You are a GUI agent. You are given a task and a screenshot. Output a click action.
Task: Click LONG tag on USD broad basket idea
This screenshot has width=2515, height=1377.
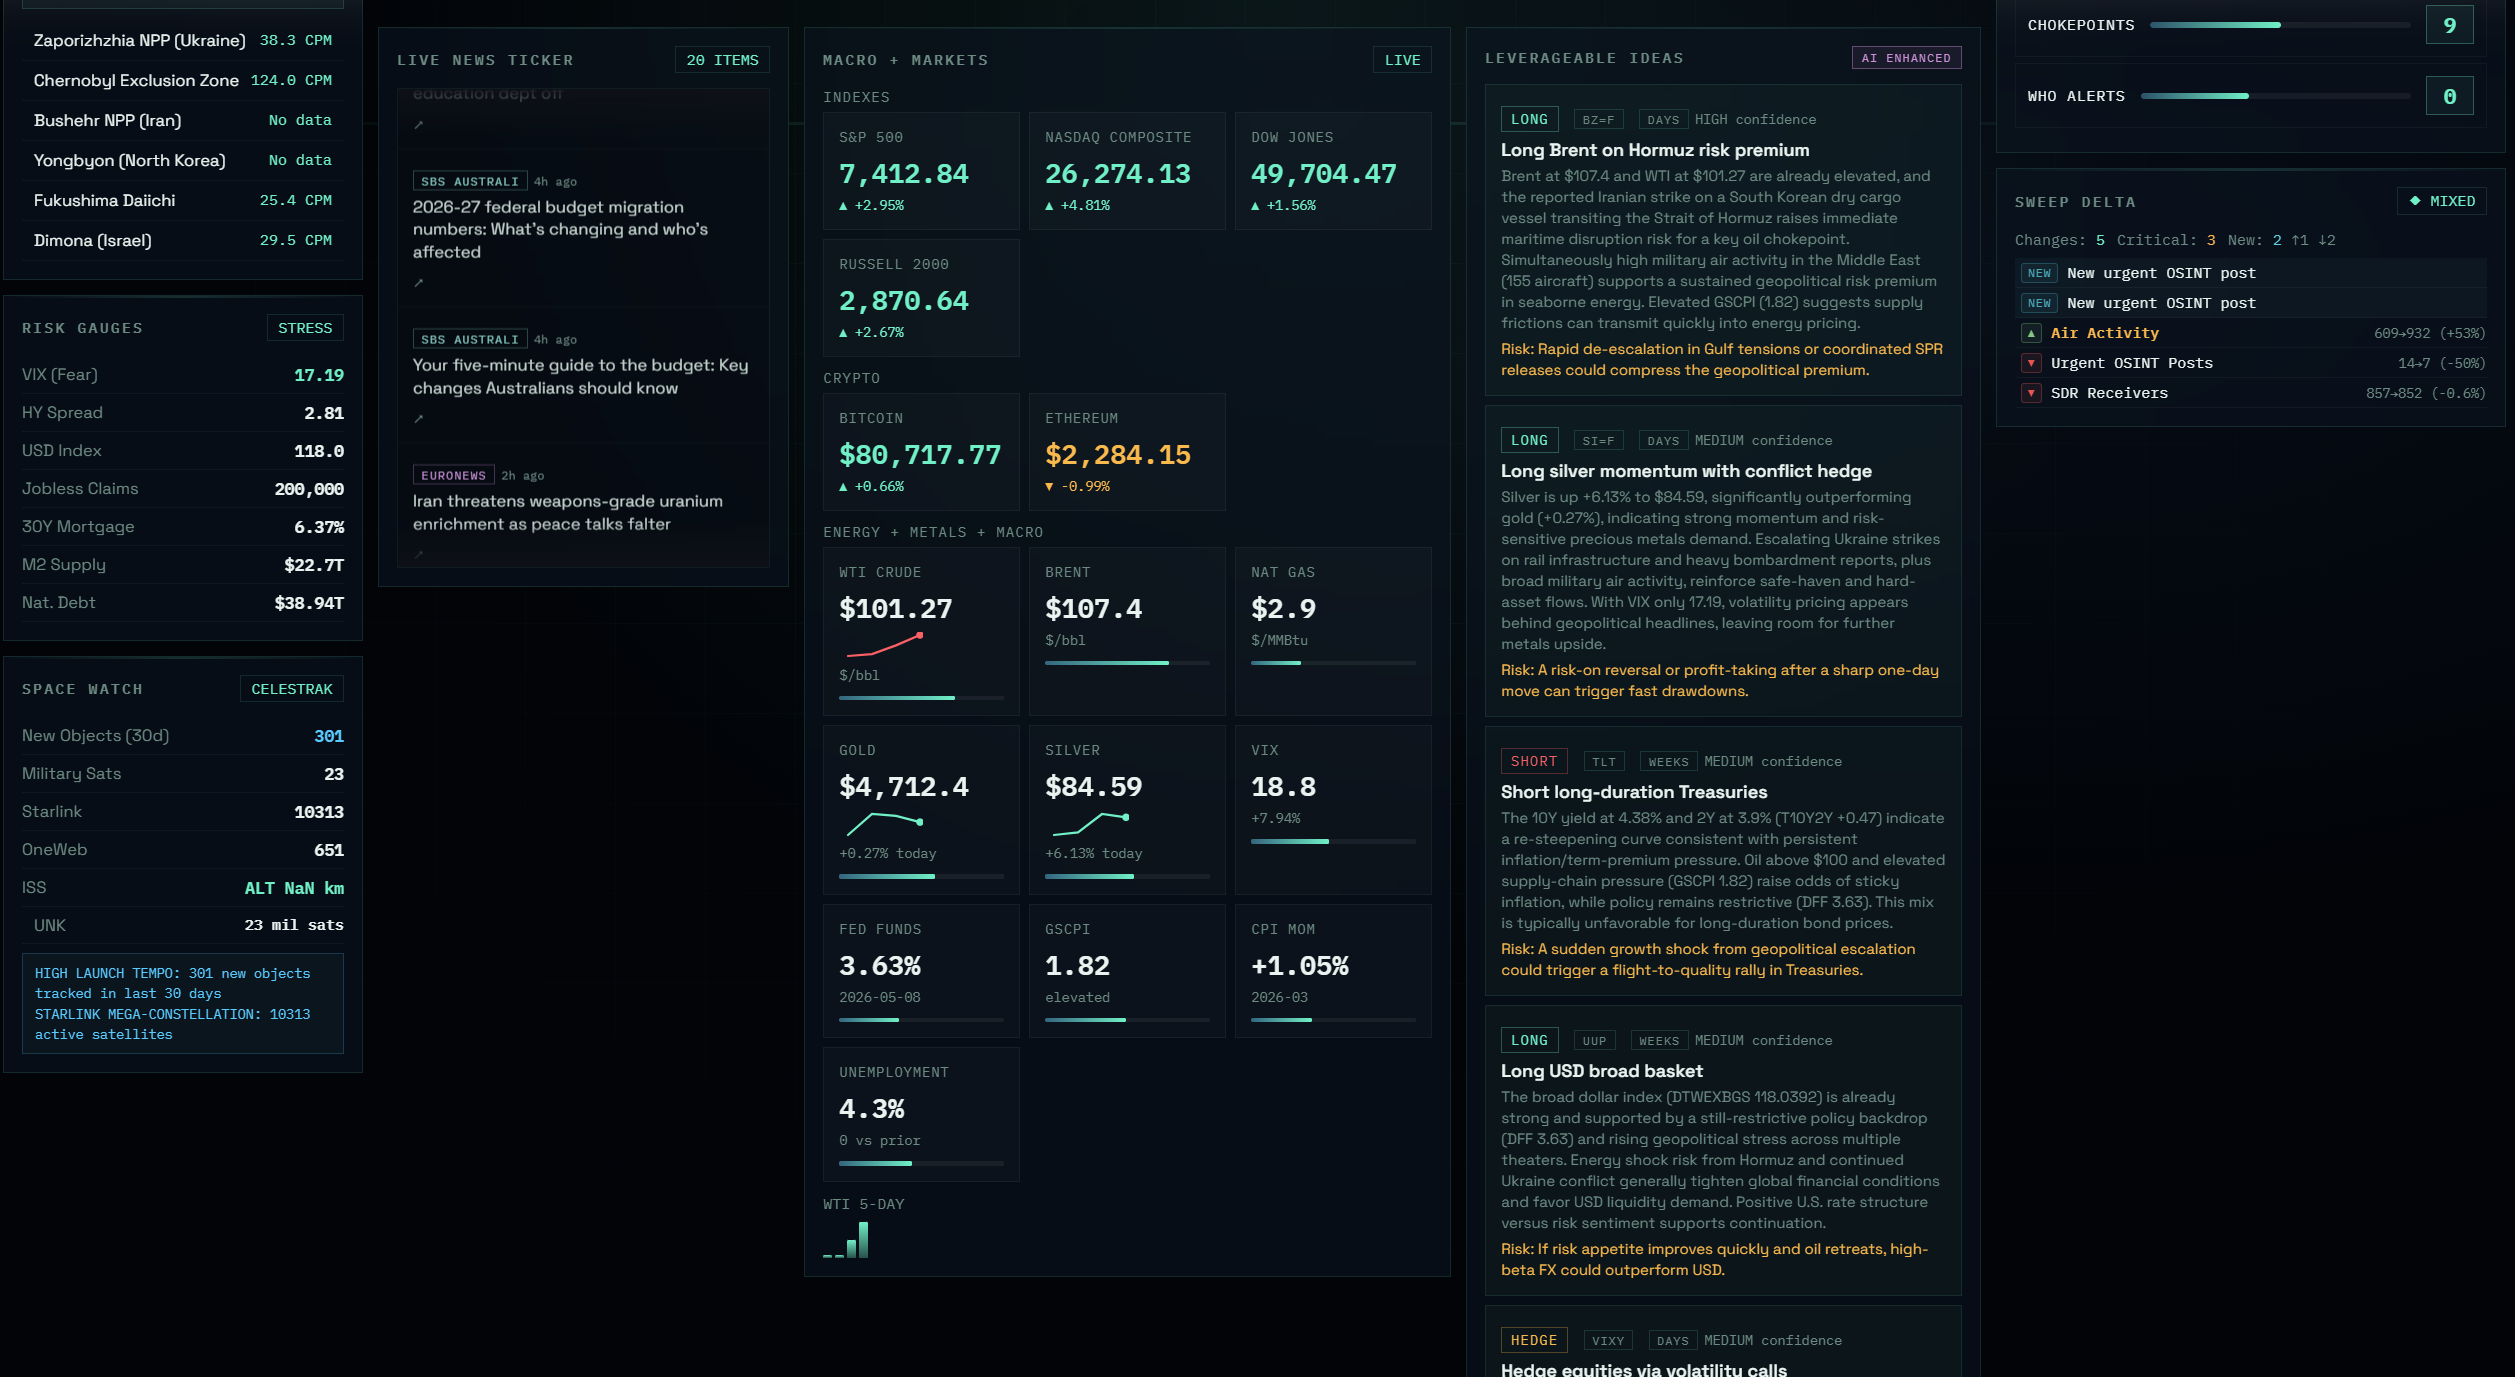pos(1529,1040)
